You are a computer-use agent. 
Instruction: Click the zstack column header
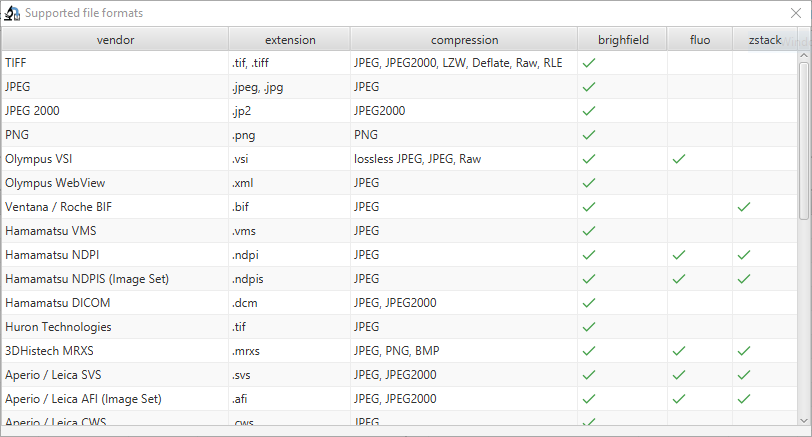point(764,40)
